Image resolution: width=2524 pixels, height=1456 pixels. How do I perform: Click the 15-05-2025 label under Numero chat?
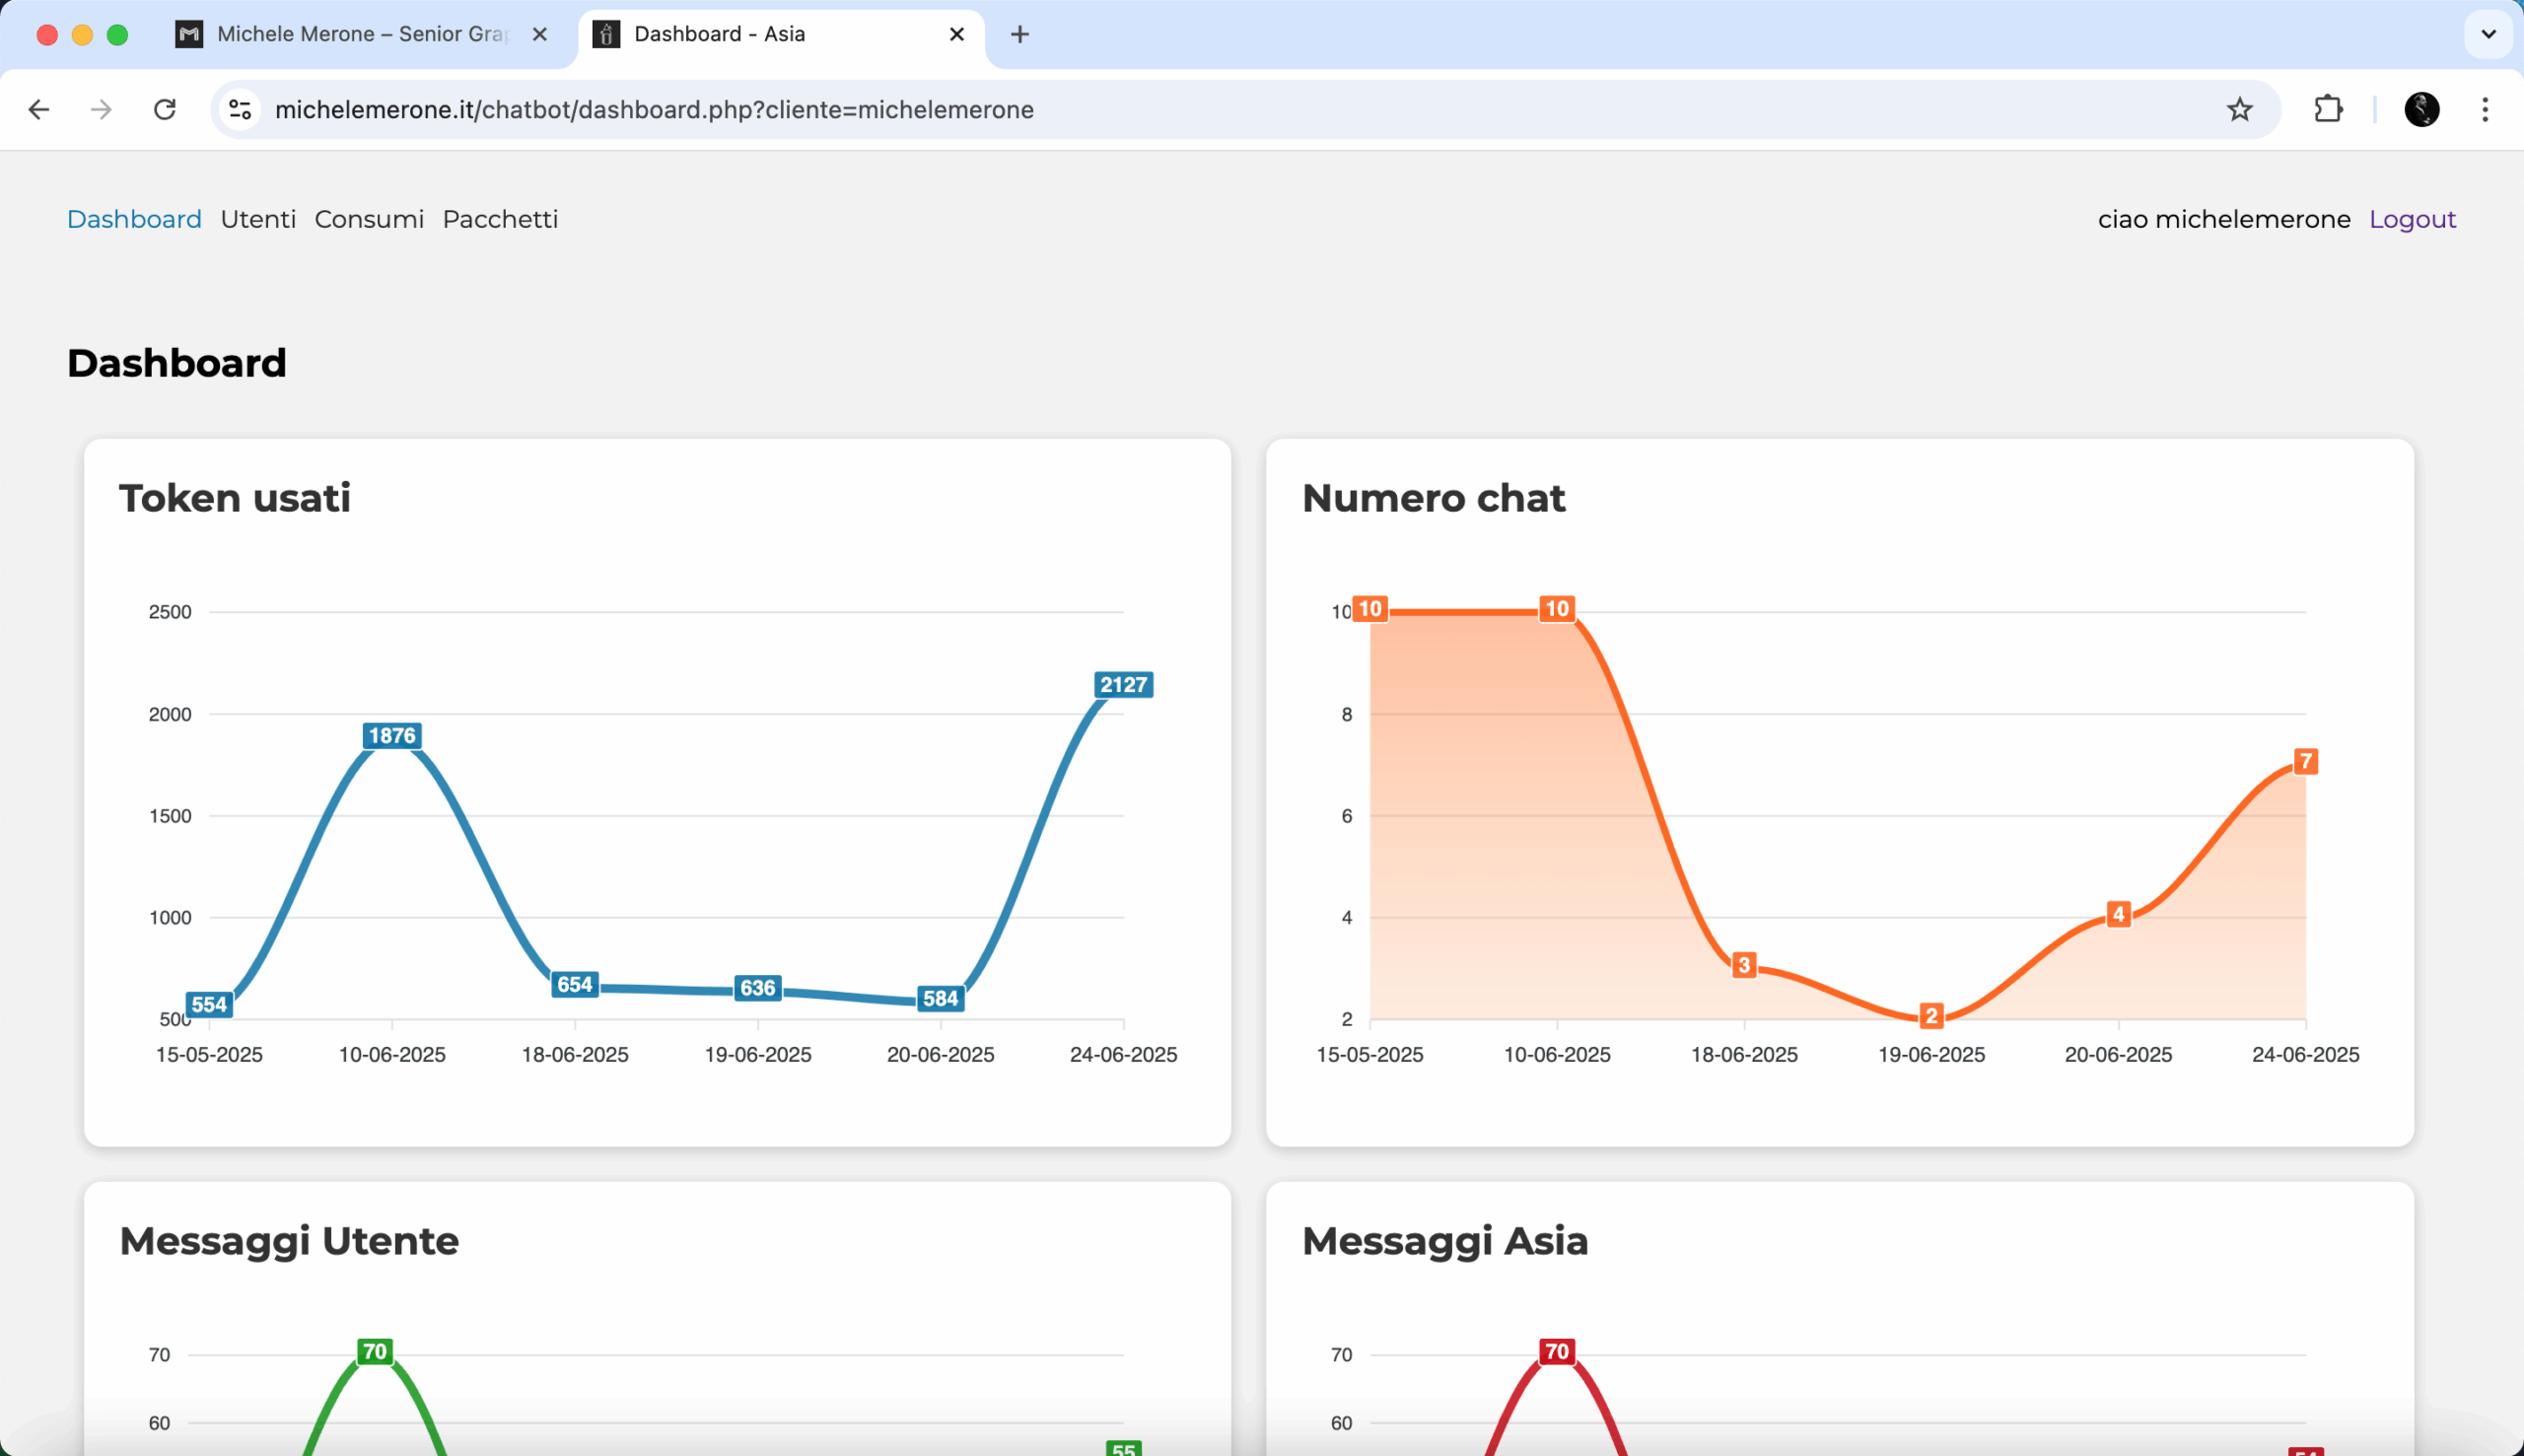(1369, 1055)
